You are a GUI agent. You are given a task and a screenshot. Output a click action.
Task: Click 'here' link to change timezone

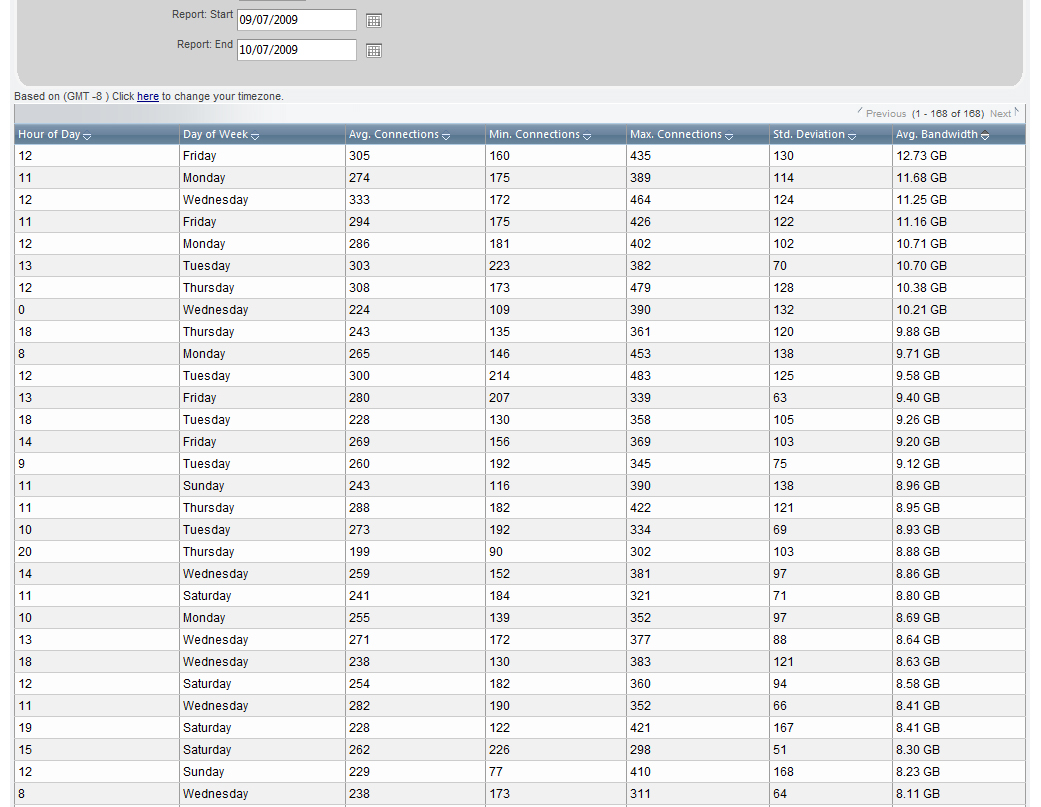[x=147, y=97]
